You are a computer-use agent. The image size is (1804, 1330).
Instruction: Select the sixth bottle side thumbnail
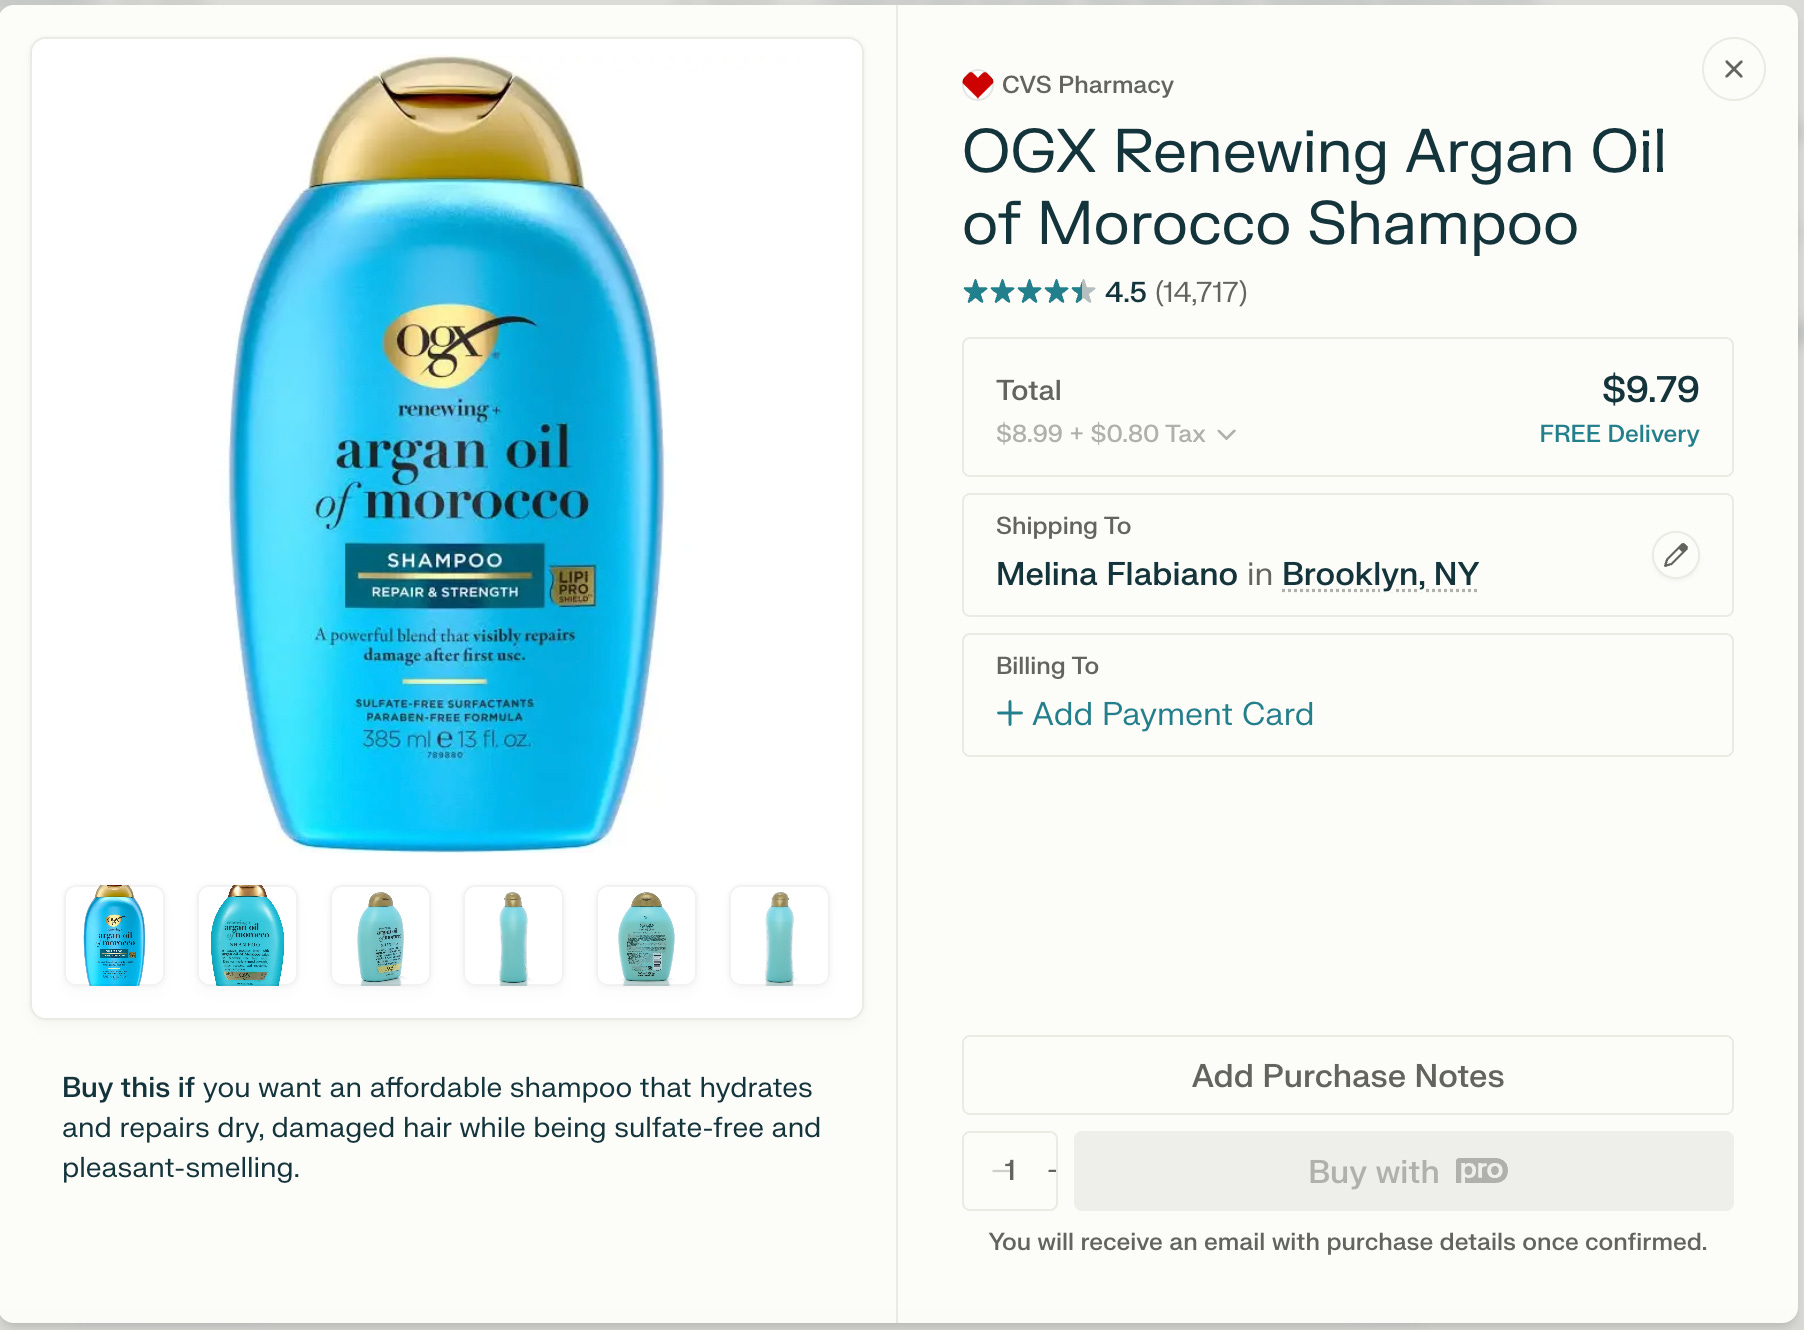[x=780, y=935]
